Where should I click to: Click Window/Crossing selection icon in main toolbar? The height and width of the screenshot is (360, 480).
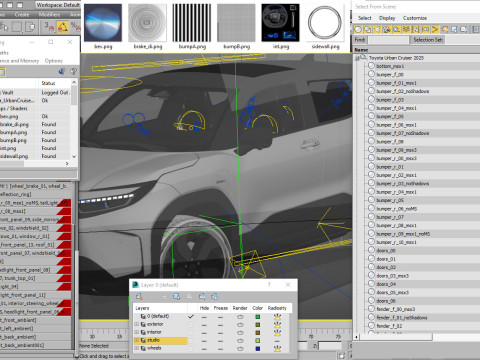point(30,27)
